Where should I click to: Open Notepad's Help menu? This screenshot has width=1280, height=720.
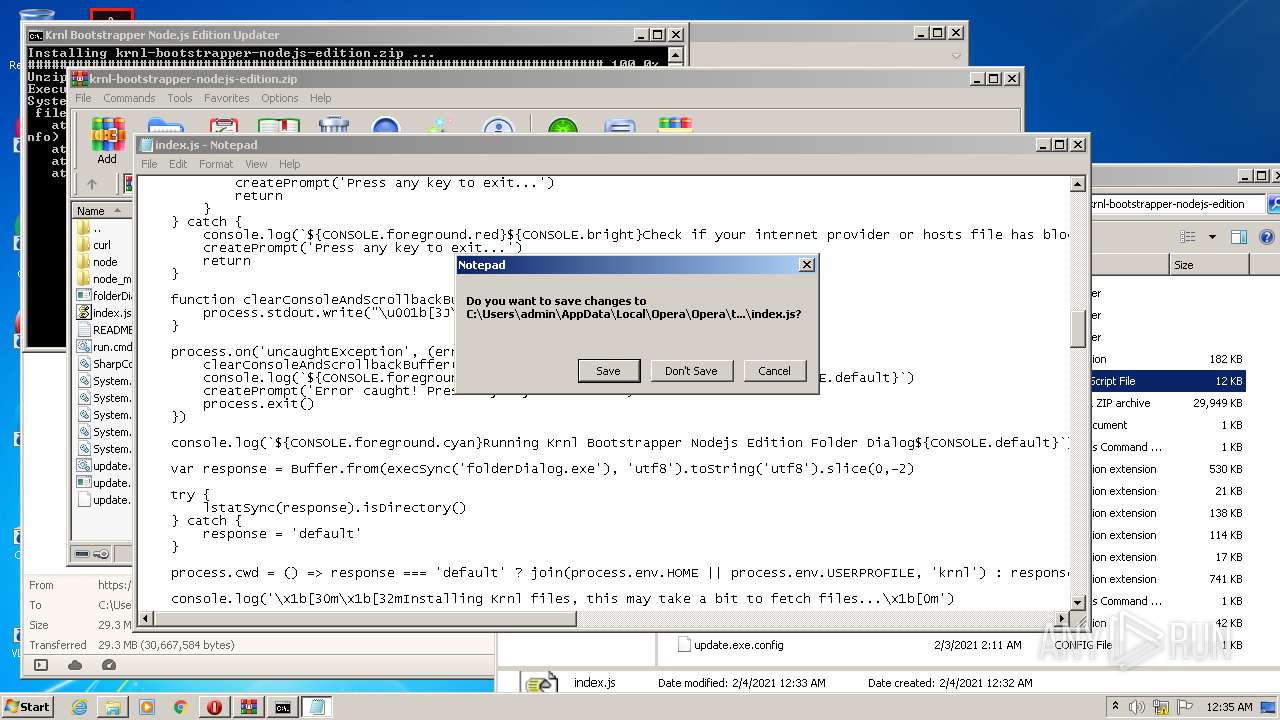289,164
